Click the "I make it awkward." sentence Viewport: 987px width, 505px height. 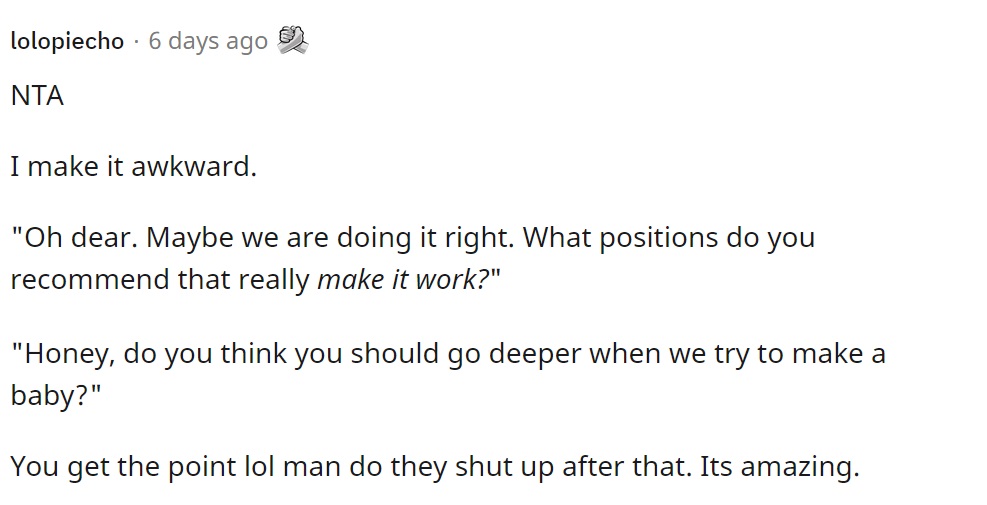click(x=133, y=167)
